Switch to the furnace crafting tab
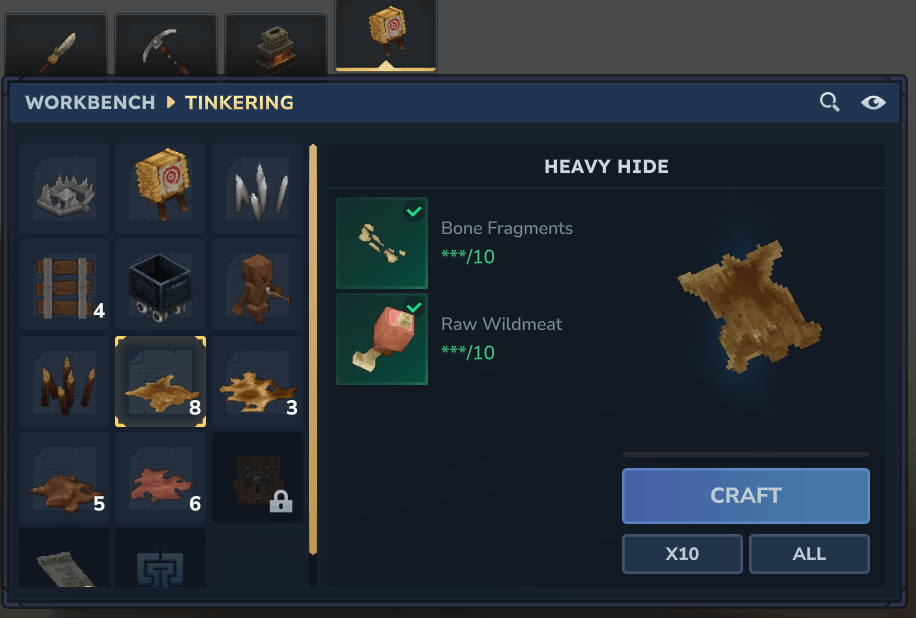 click(276, 46)
